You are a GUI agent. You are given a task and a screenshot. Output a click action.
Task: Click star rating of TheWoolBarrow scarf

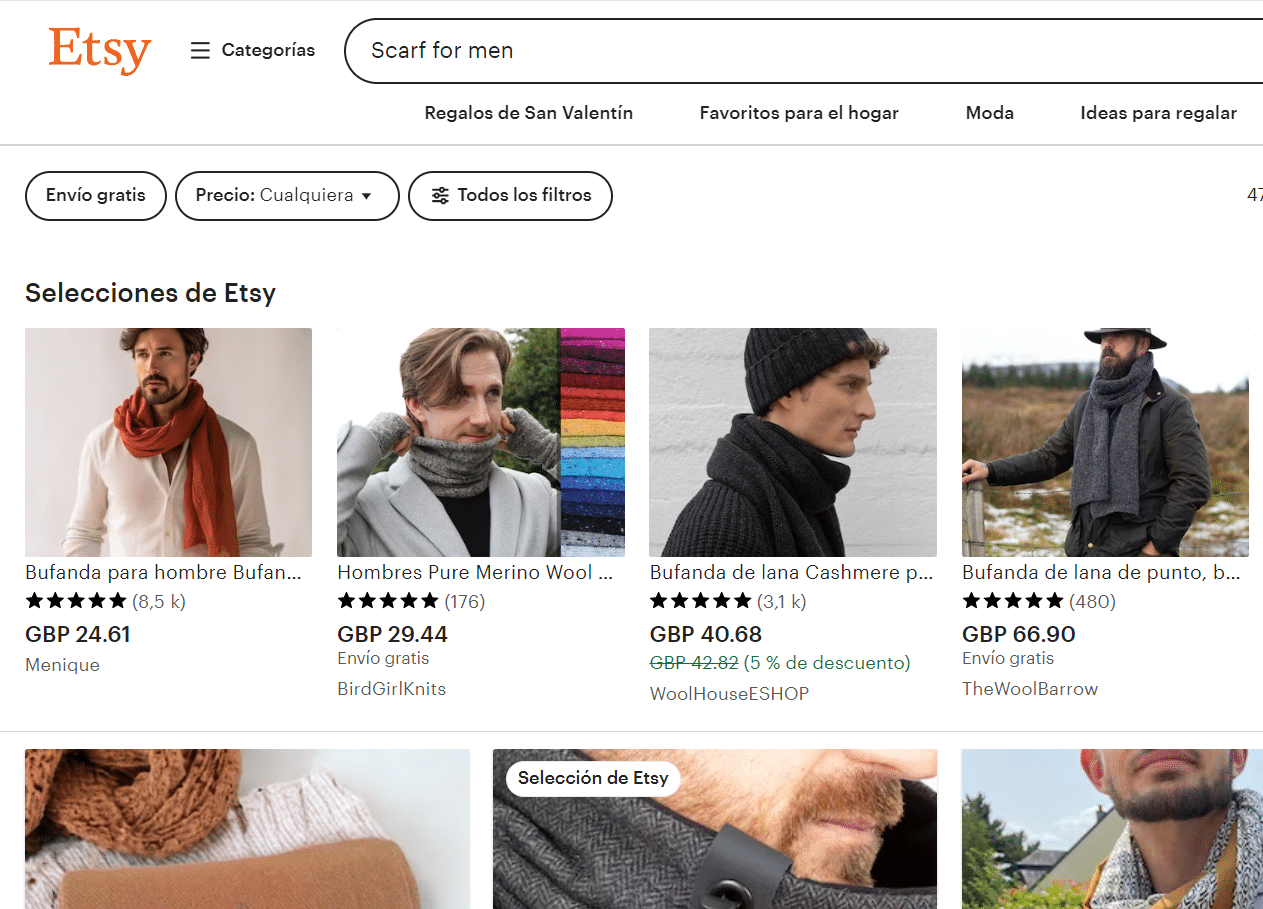point(1012,601)
